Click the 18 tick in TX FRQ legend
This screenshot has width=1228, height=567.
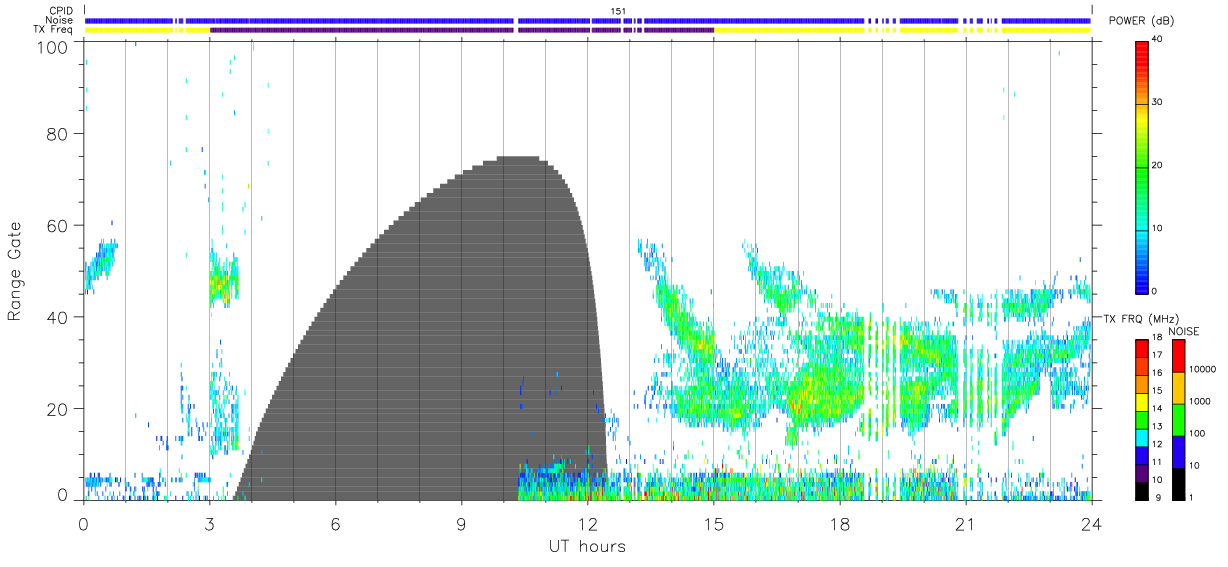coord(1156,338)
